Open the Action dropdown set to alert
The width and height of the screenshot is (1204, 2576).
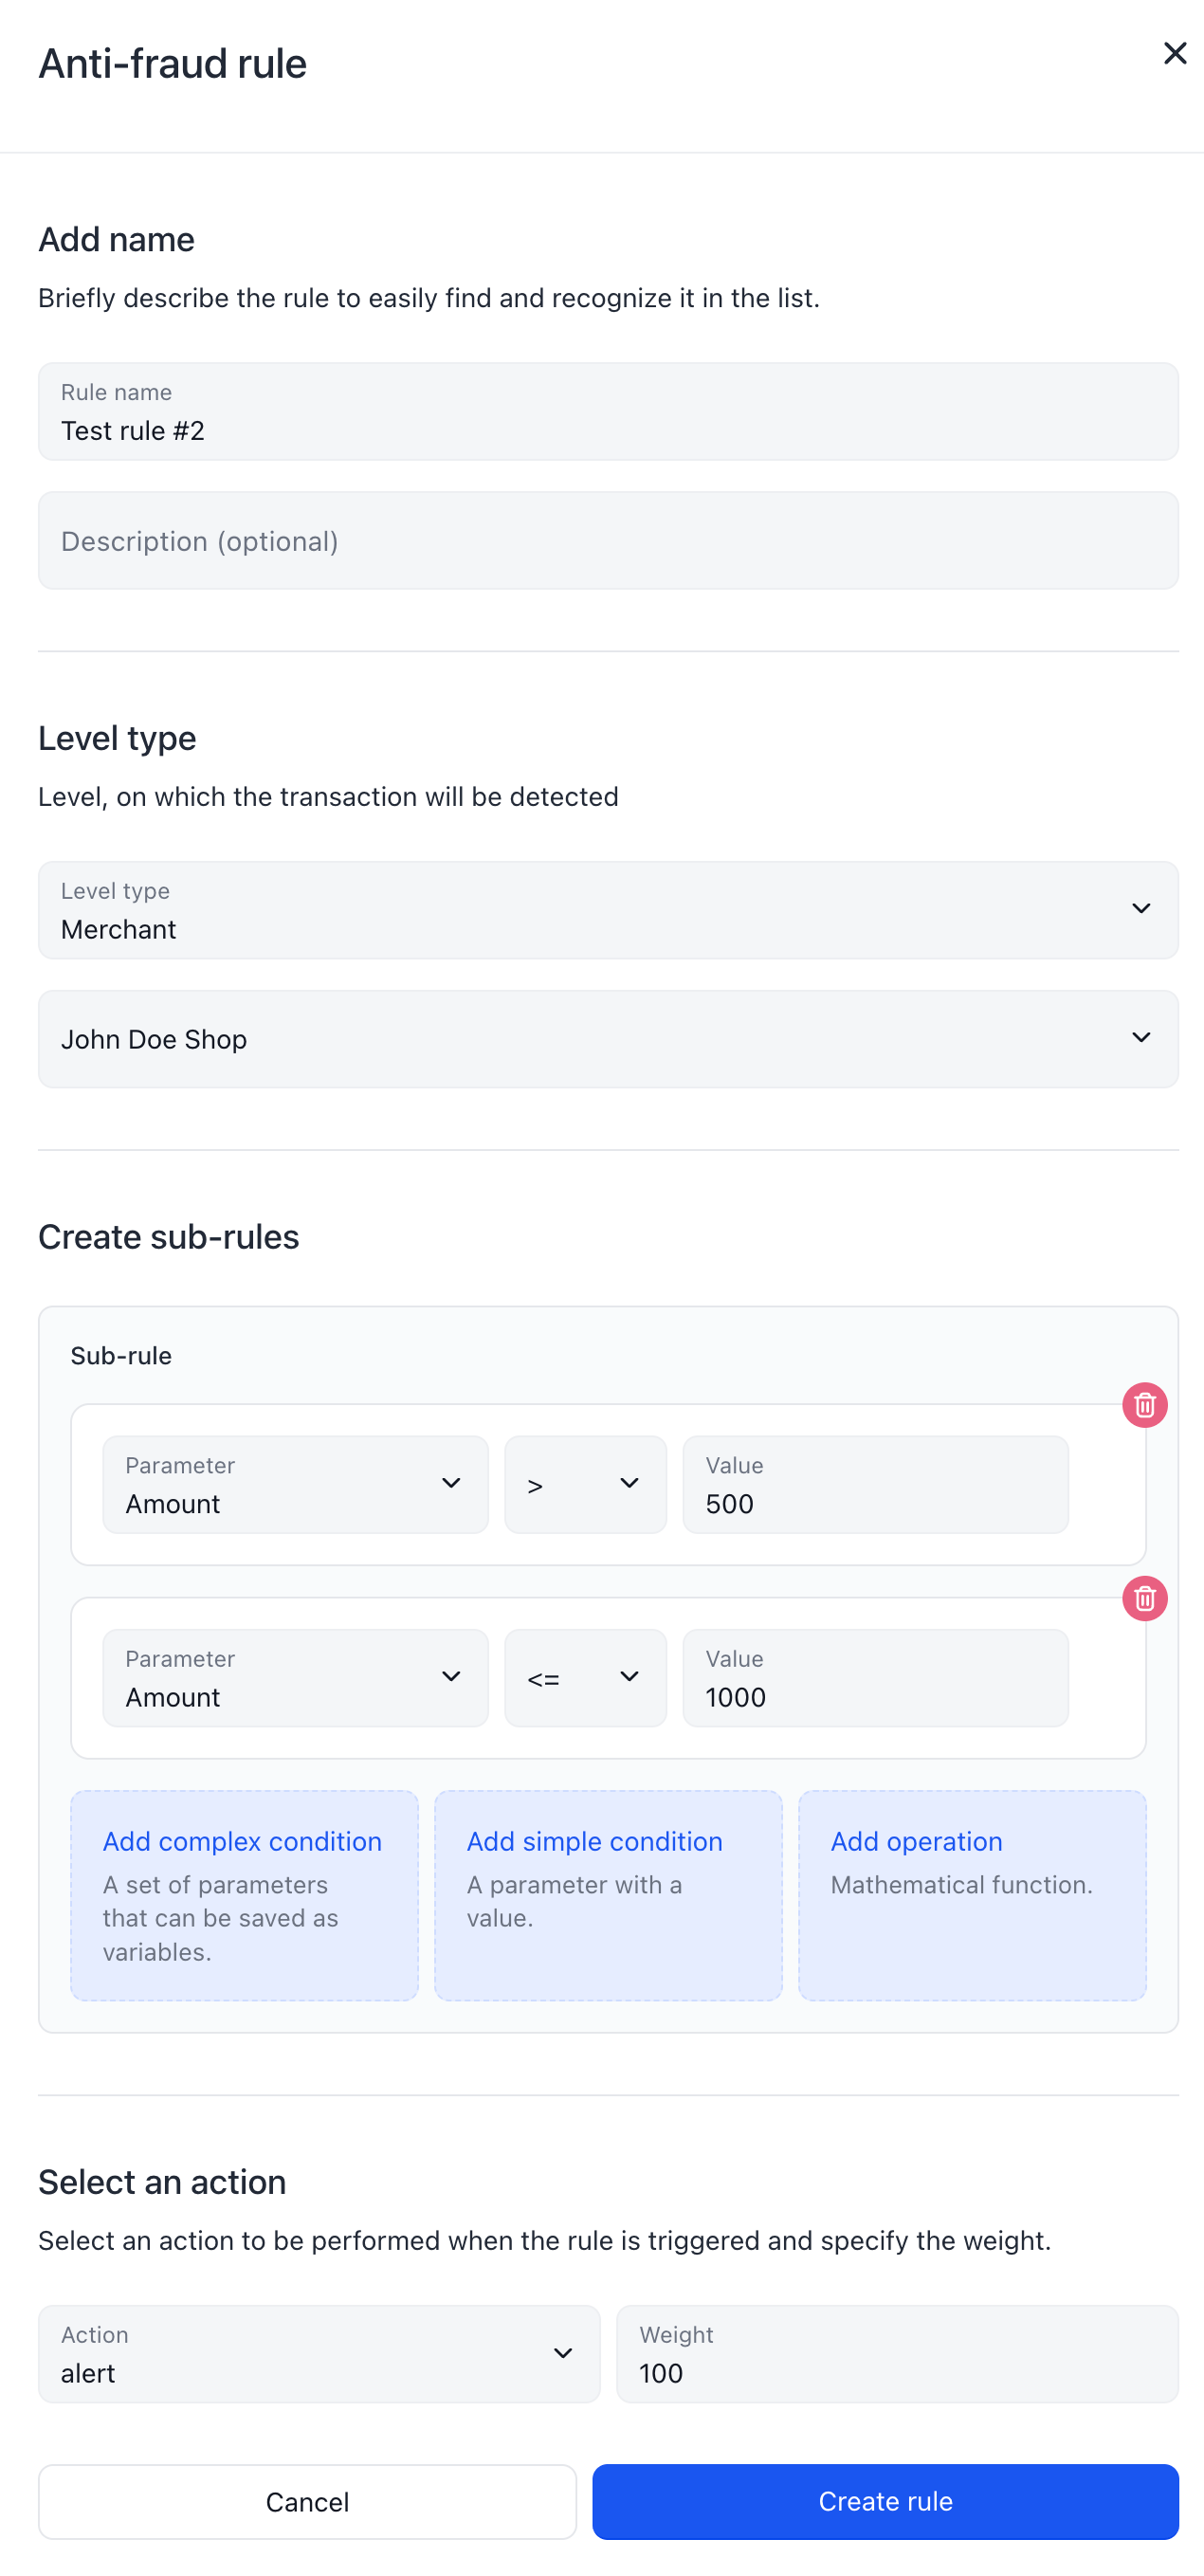click(319, 2353)
